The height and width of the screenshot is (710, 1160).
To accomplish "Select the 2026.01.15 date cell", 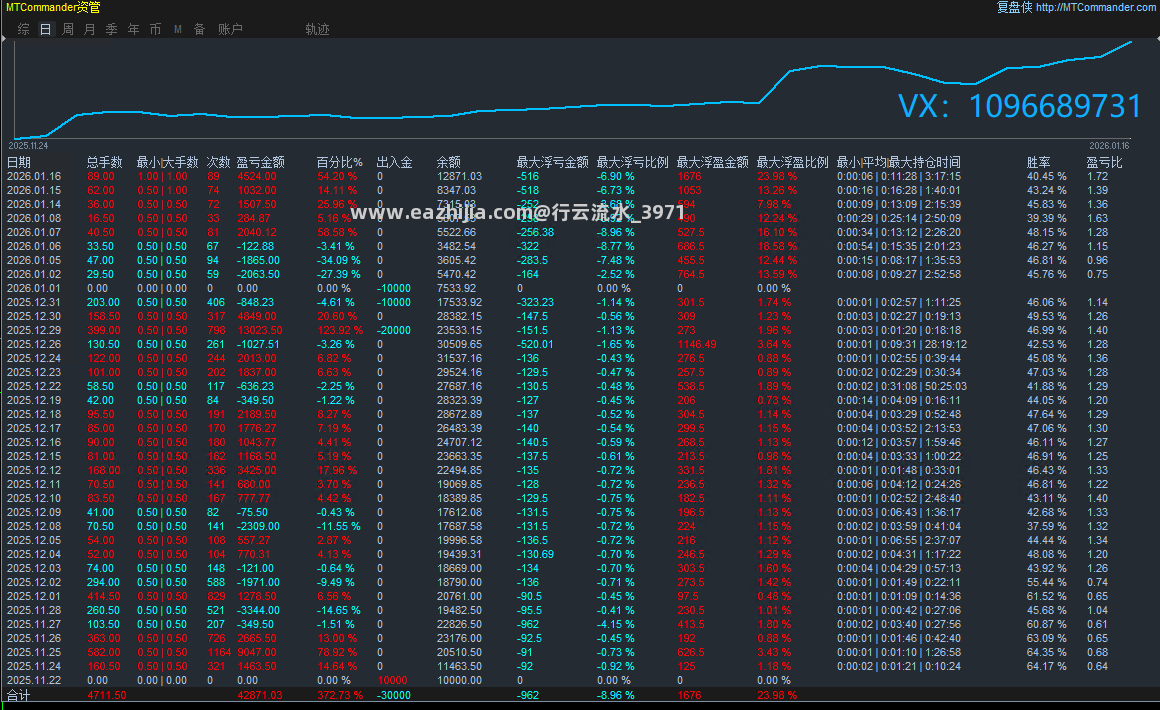I will tap(34, 190).
